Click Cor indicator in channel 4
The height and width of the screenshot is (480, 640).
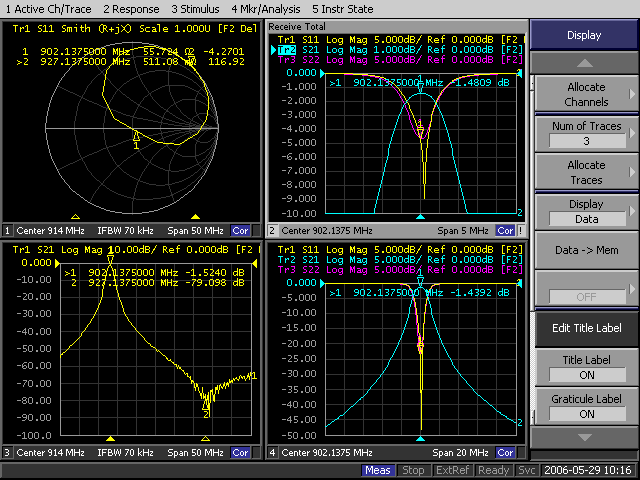click(x=505, y=453)
